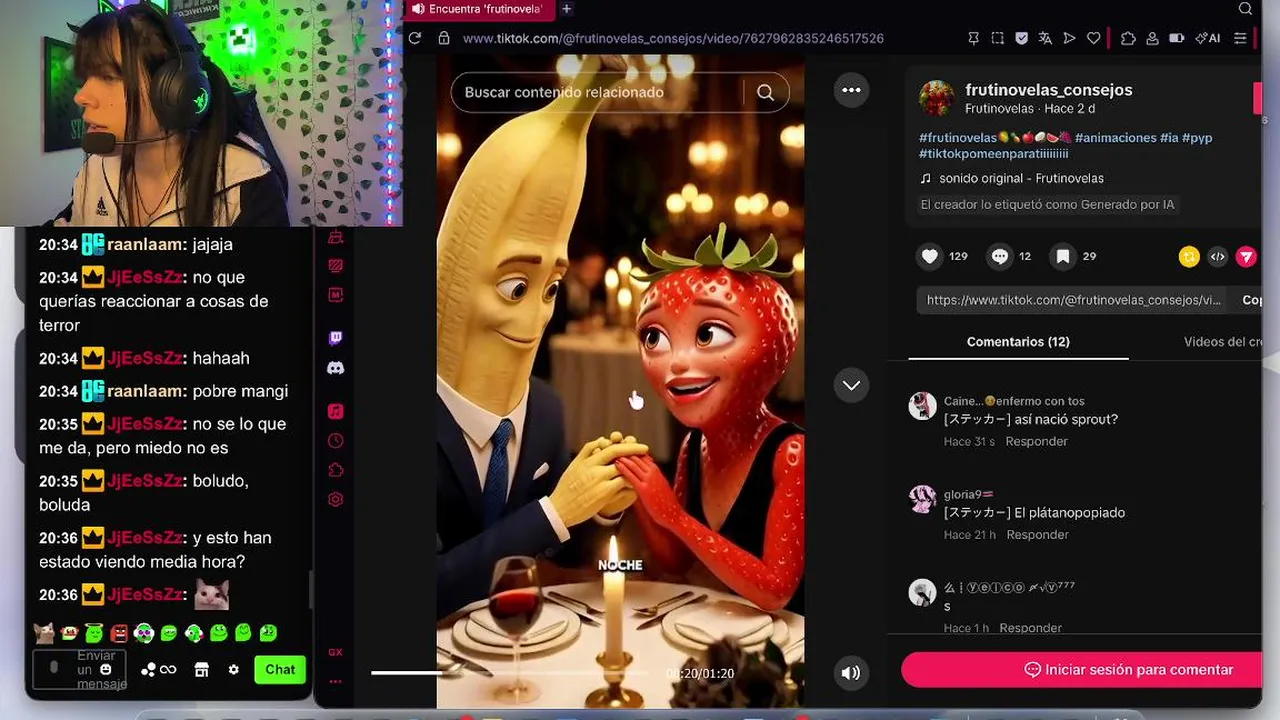The height and width of the screenshot is (720, 1280).
Task: Switch to Videos del creador tab
Action: pos(1223,342)
